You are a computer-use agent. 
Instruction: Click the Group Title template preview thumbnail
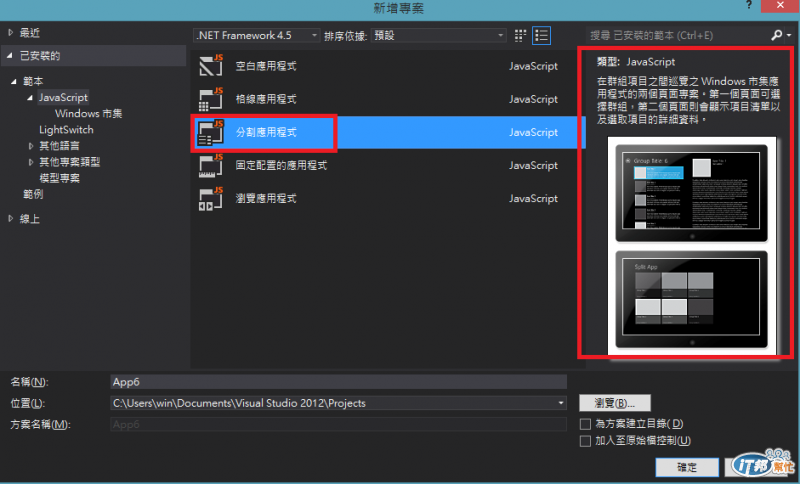click(691, 193)
